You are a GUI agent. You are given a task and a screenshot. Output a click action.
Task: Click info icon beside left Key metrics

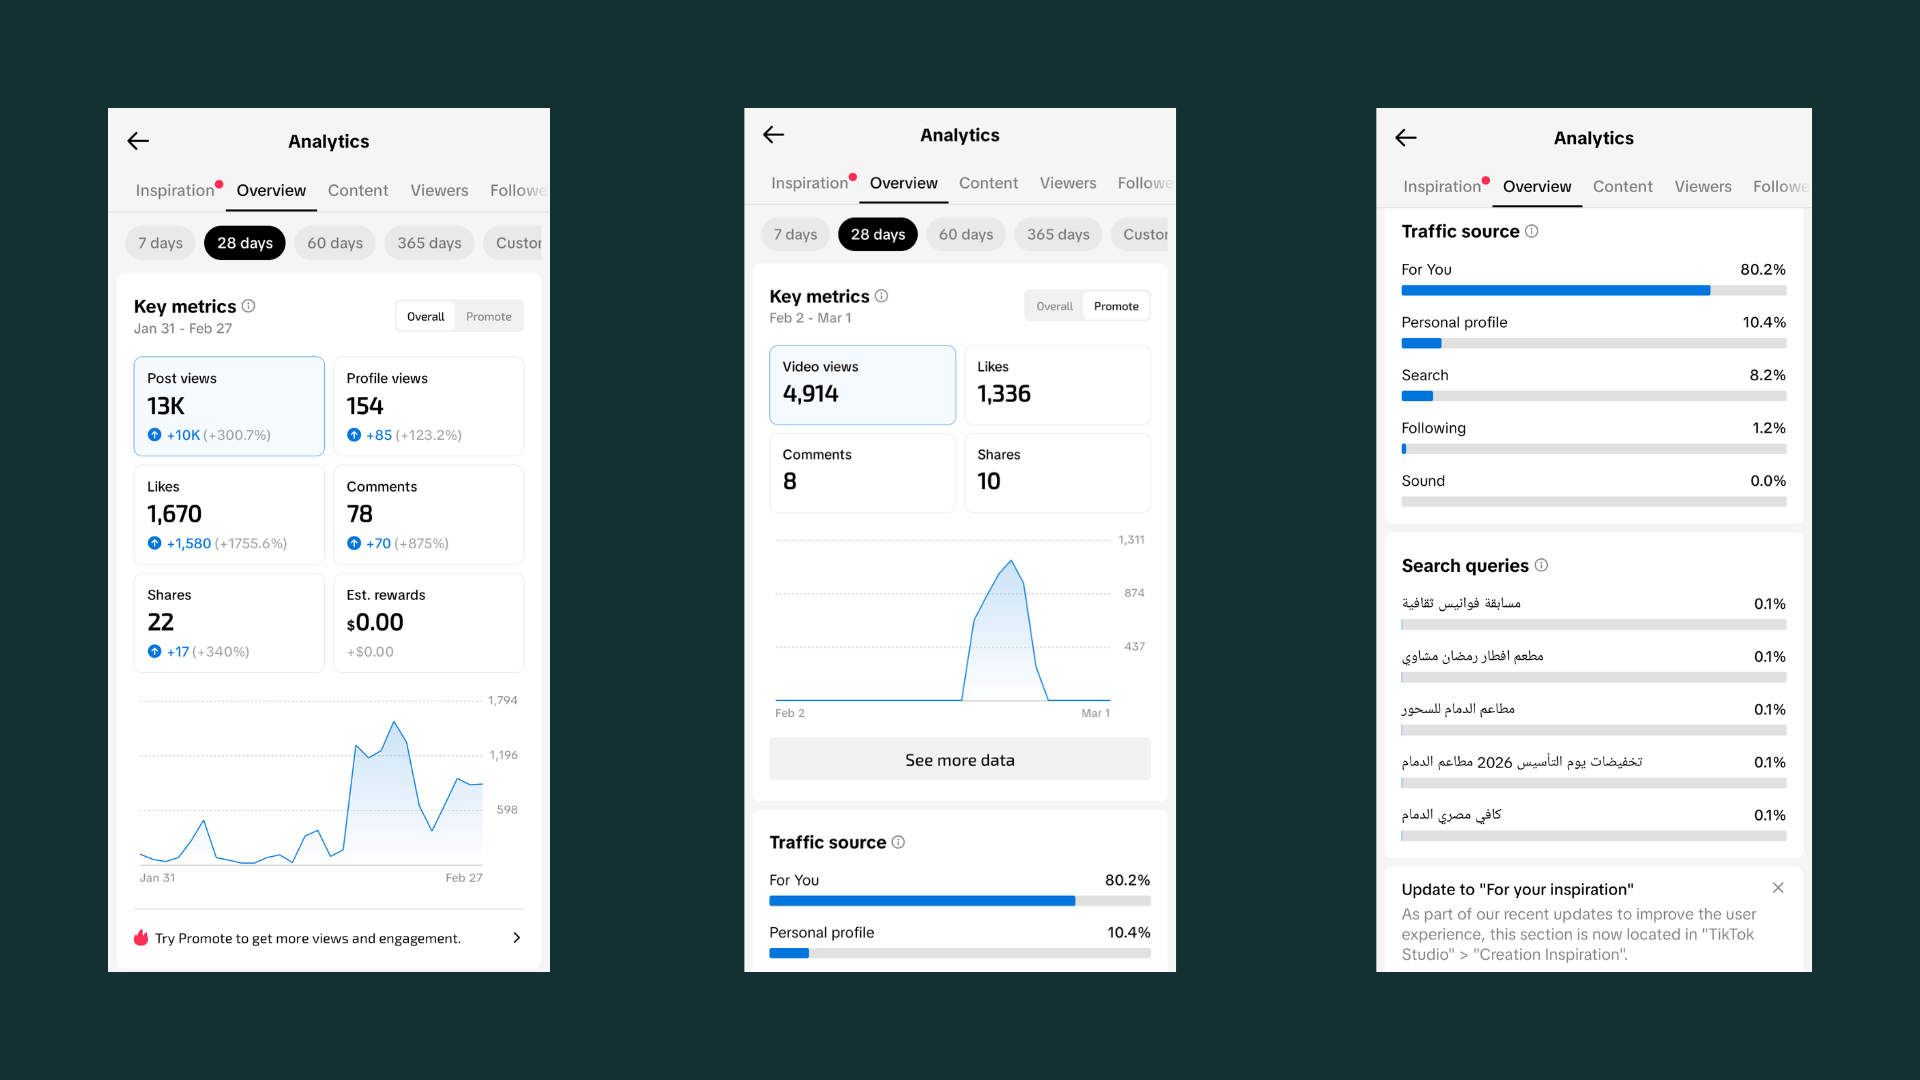coord(249,306)
